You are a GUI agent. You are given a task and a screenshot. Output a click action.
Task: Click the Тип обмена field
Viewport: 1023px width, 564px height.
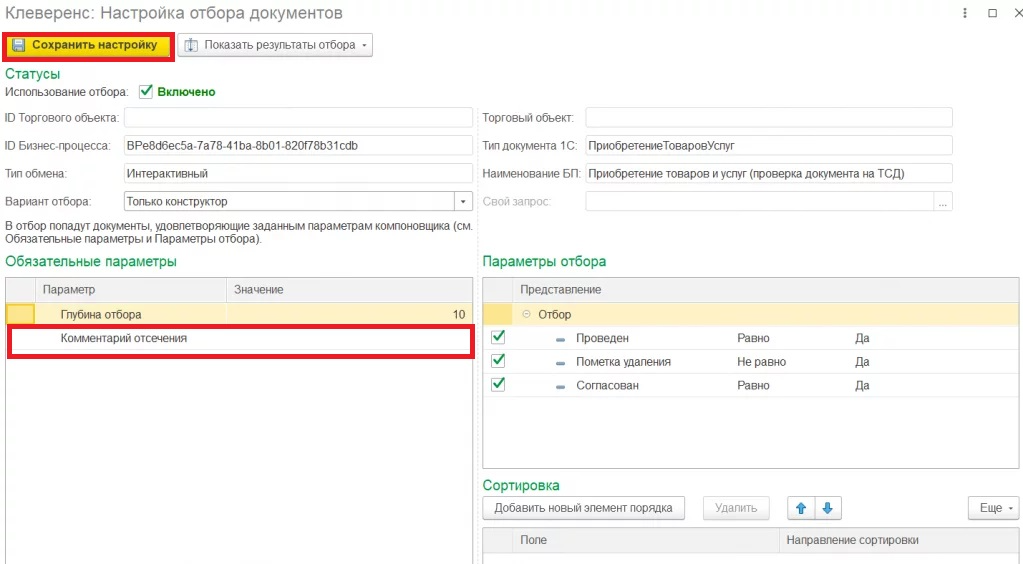click(297, 173)
